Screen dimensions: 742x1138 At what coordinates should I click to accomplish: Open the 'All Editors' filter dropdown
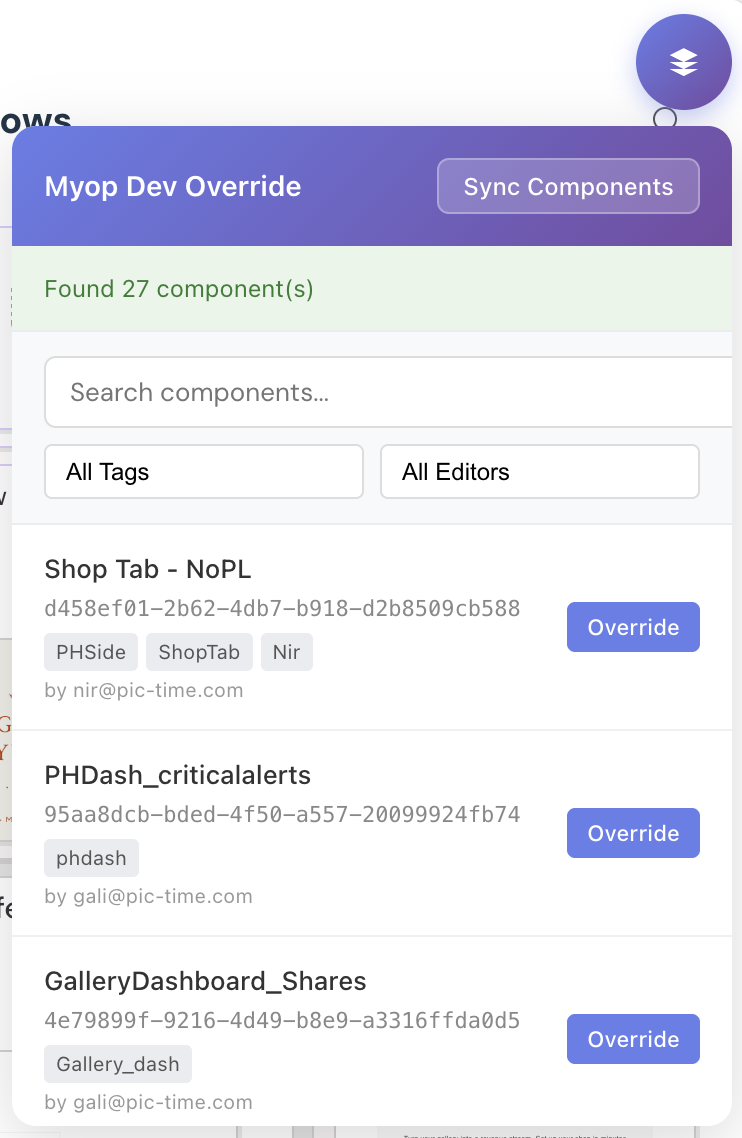(539, 471)
